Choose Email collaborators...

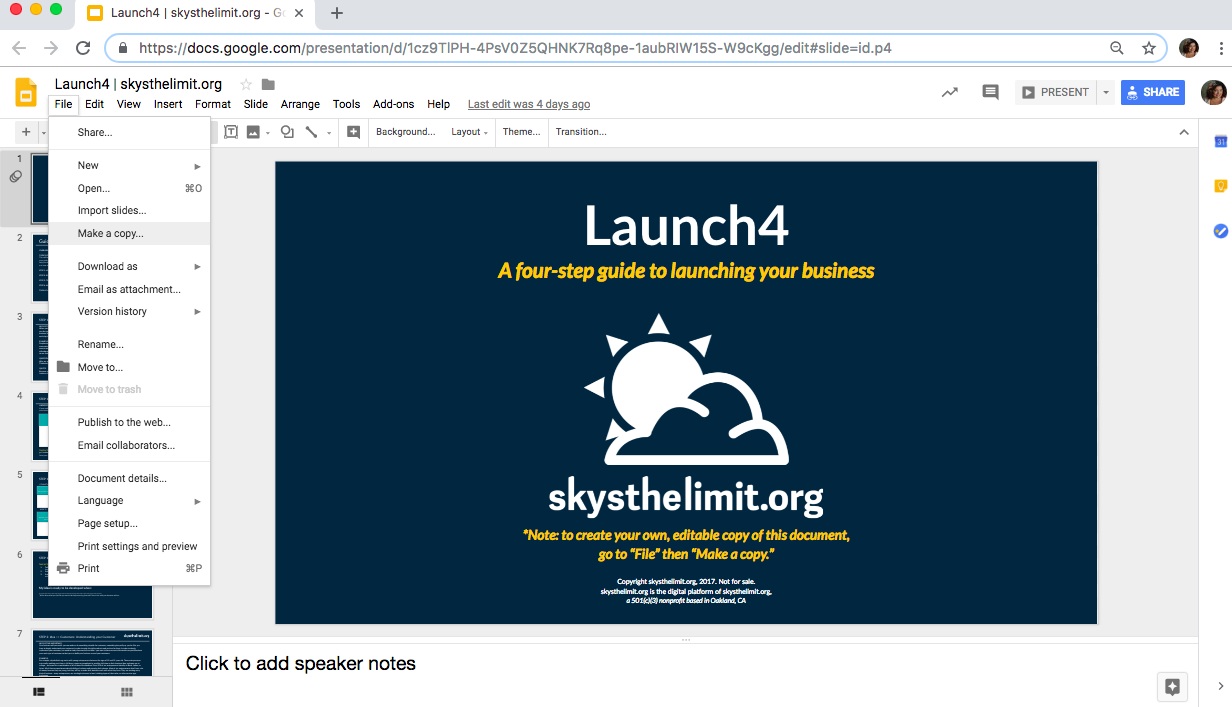130,445
